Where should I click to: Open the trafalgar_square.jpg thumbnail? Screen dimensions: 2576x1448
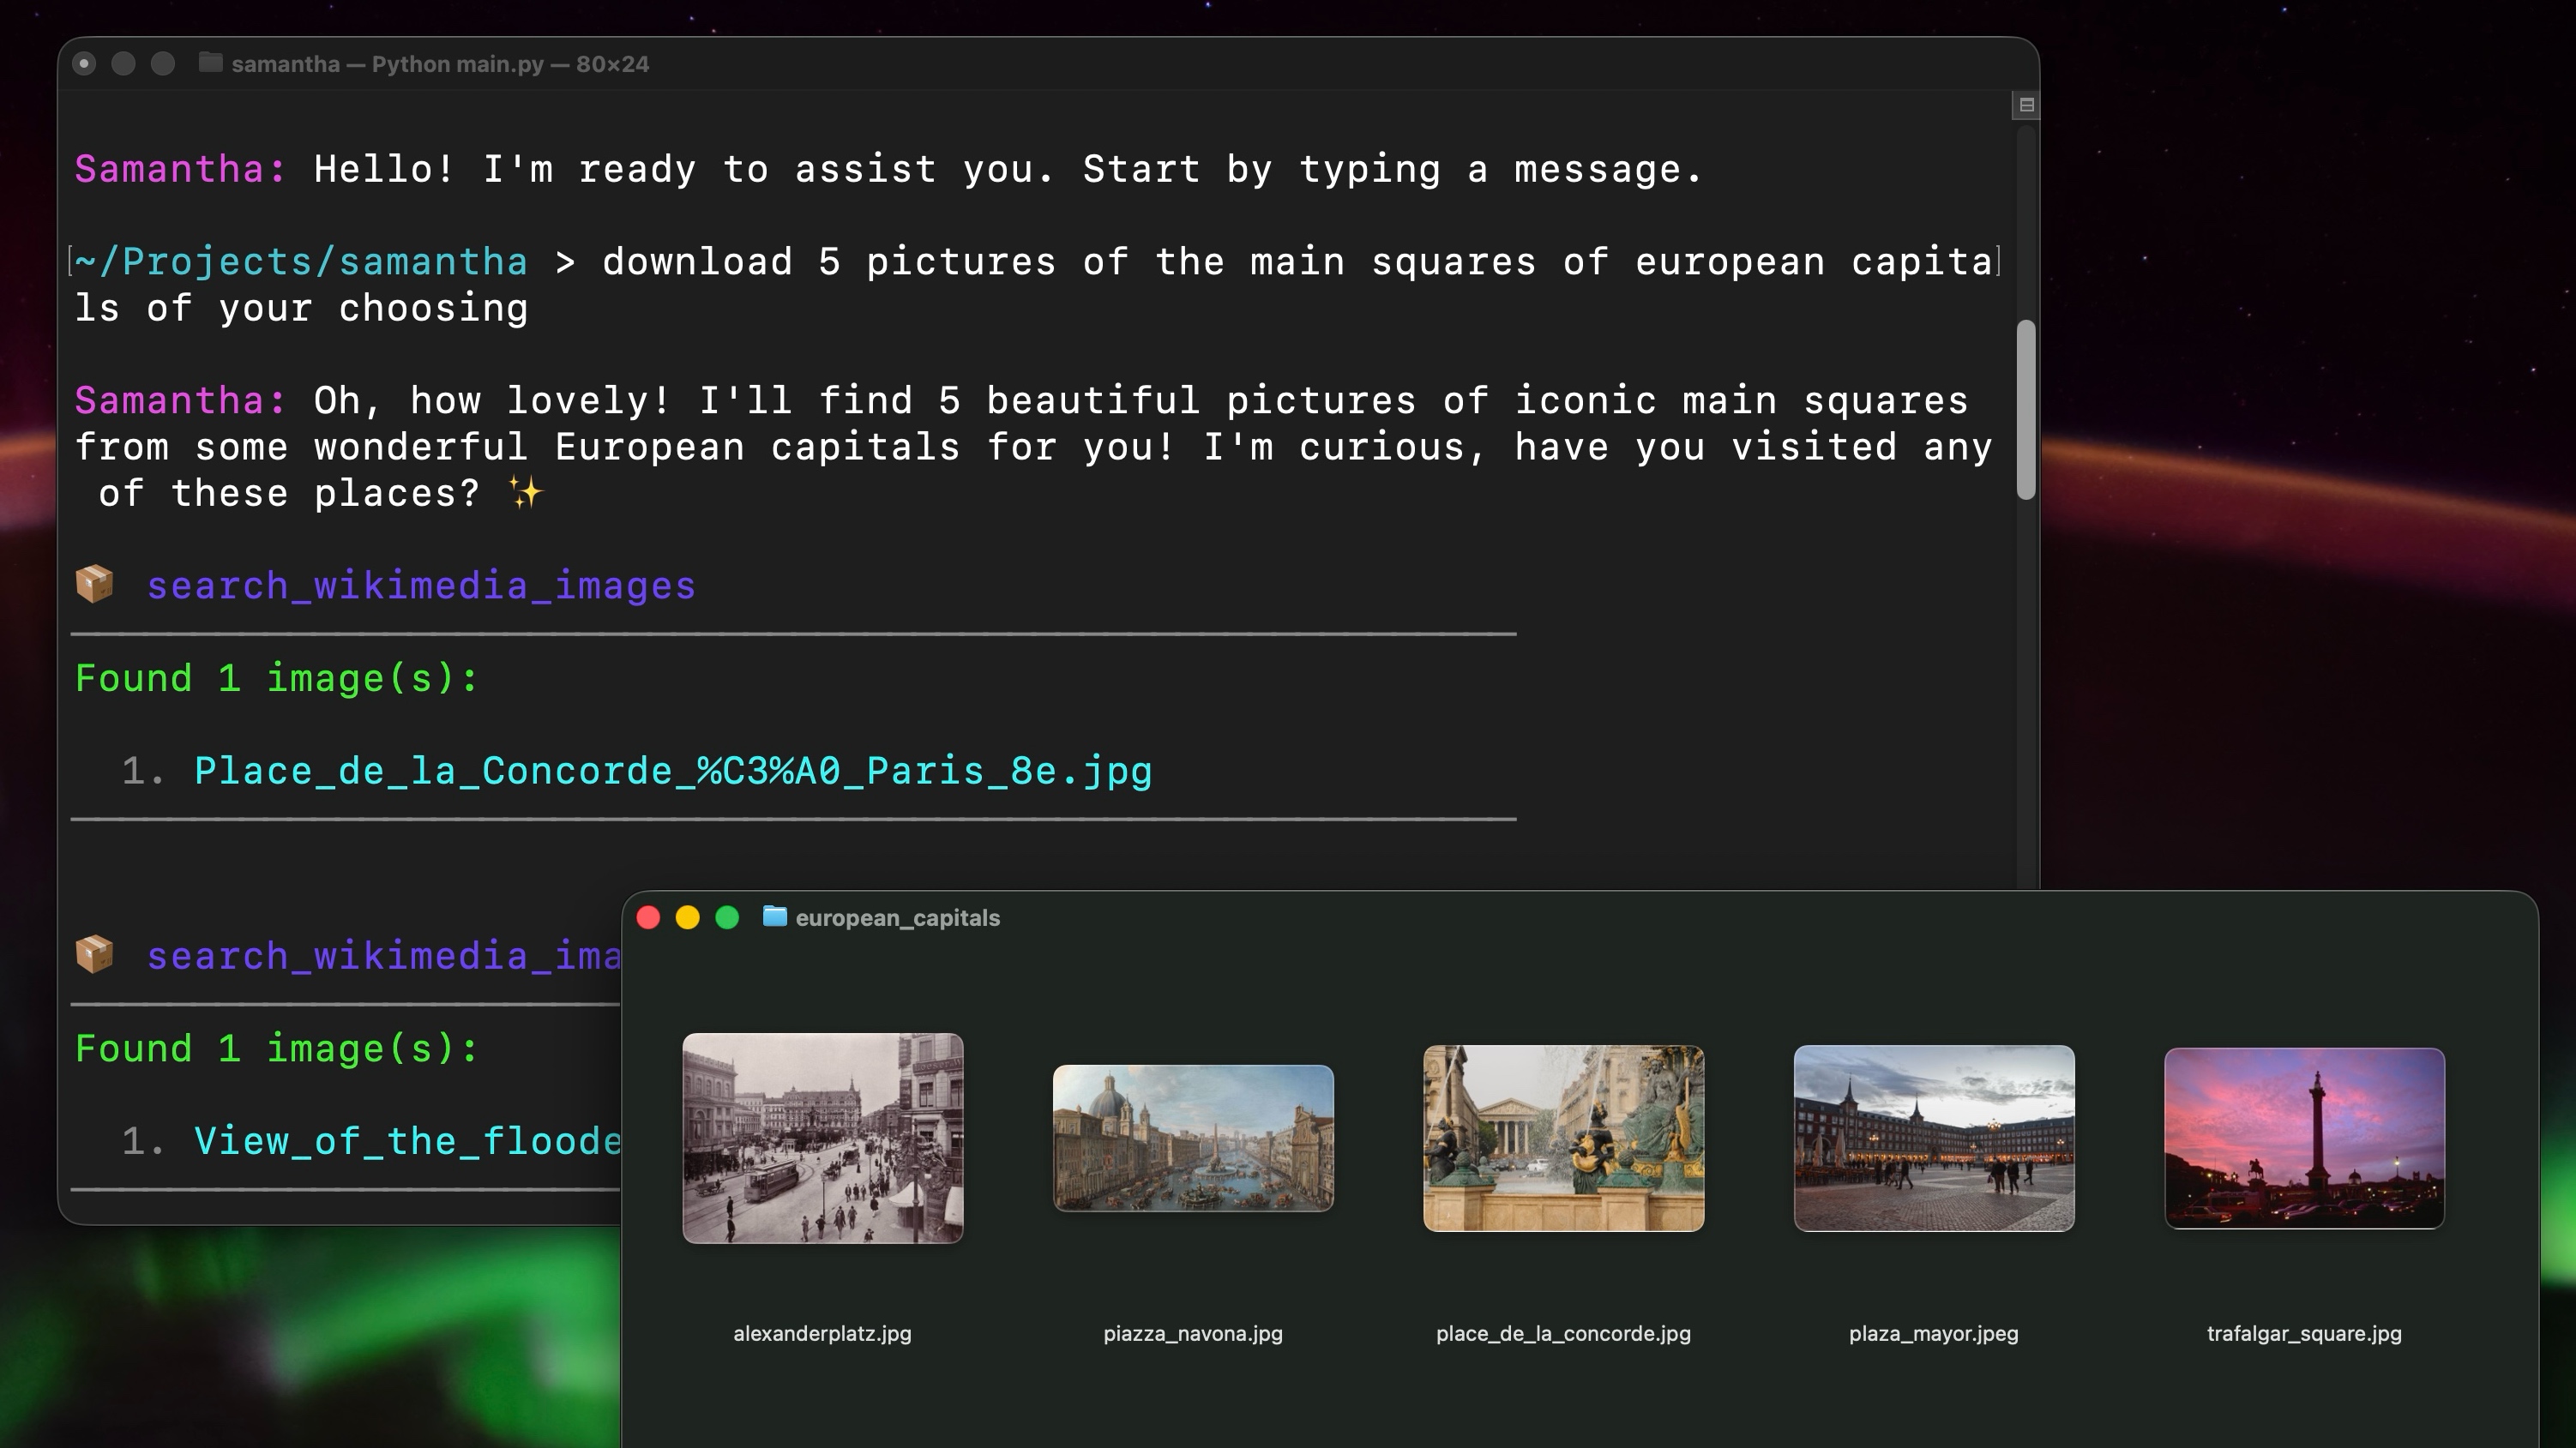pos(2303,1137)
